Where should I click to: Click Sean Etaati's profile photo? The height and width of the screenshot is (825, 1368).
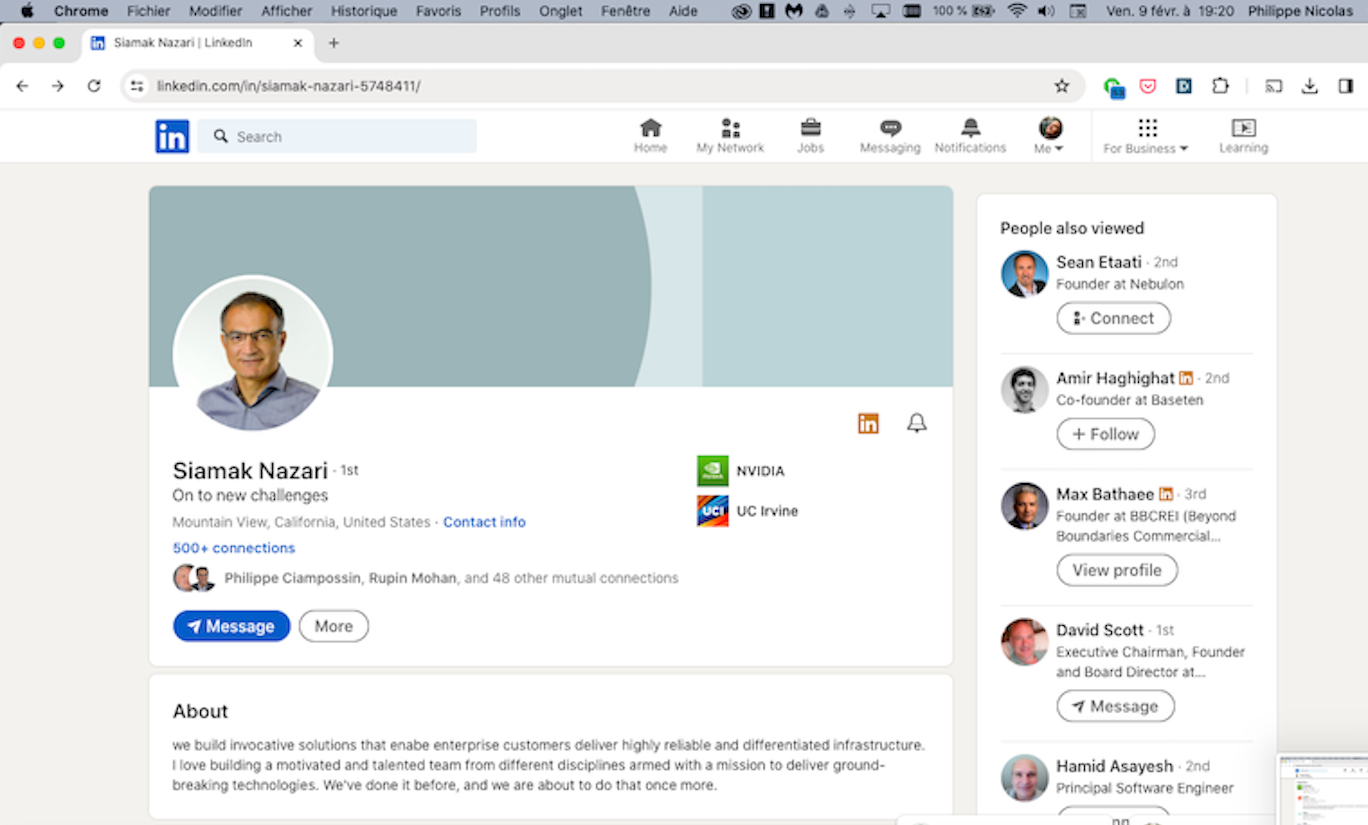[x=1025, y=274]
